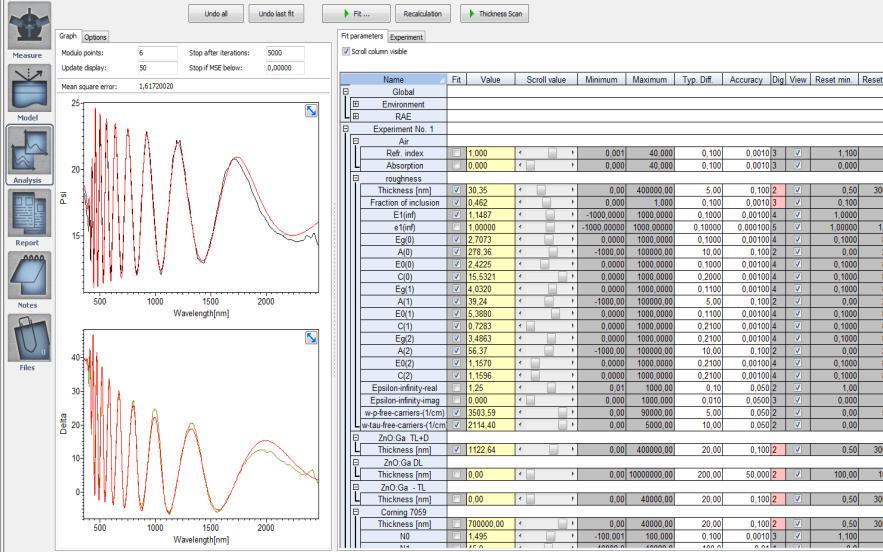Toggle Fit checkbox for Fraction of inclusion
This screenshot has width=883, height=552.
(x=457, y=203)
